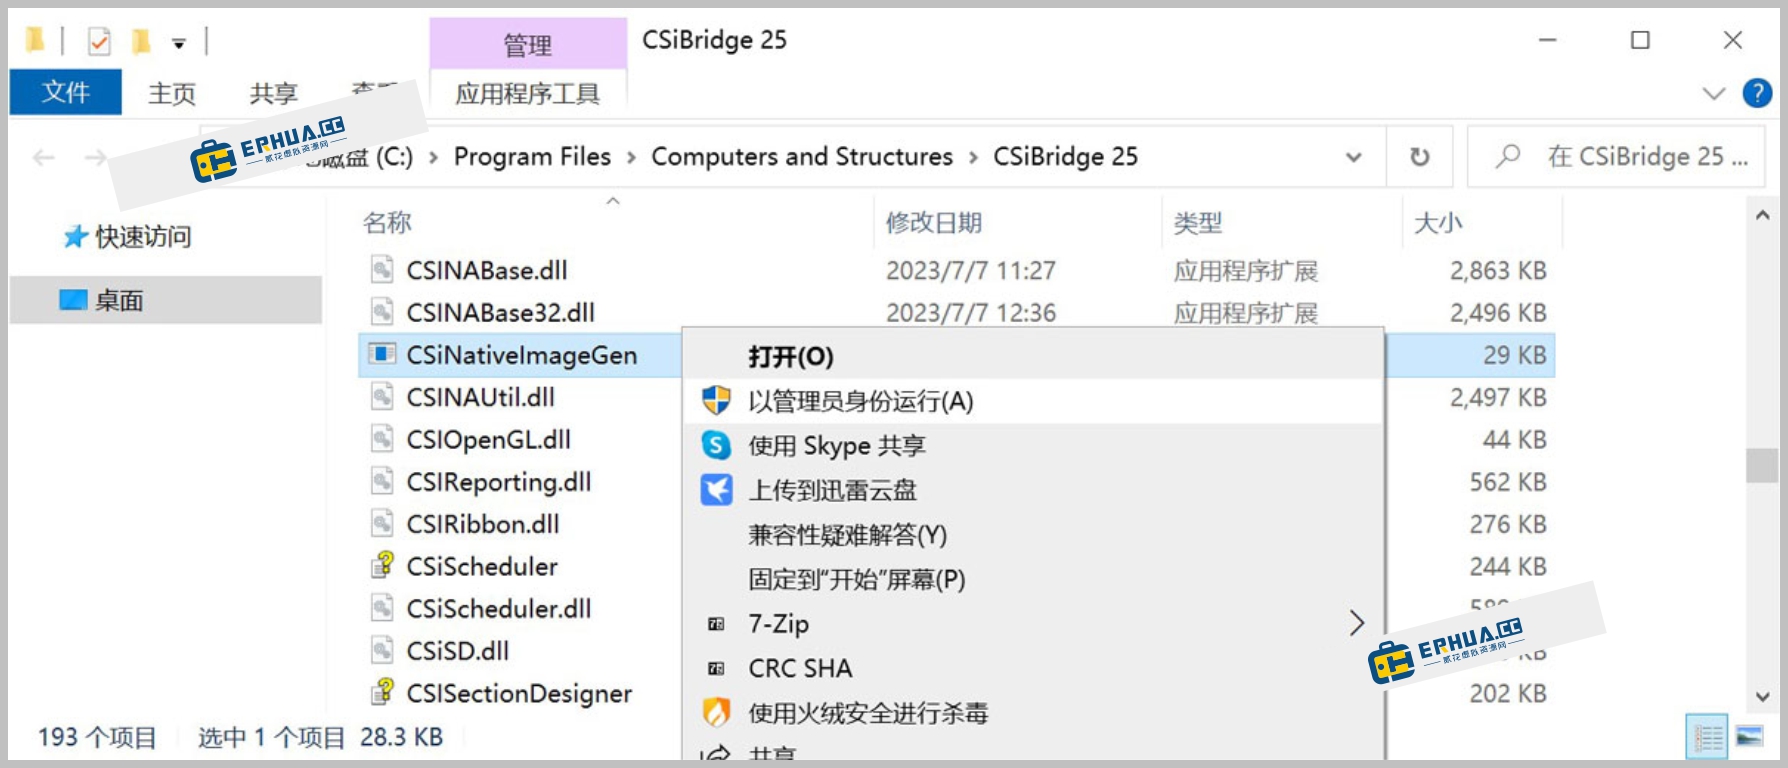
Task: Click the Skype icon in context menu
Action: click(x=716, y=445)
